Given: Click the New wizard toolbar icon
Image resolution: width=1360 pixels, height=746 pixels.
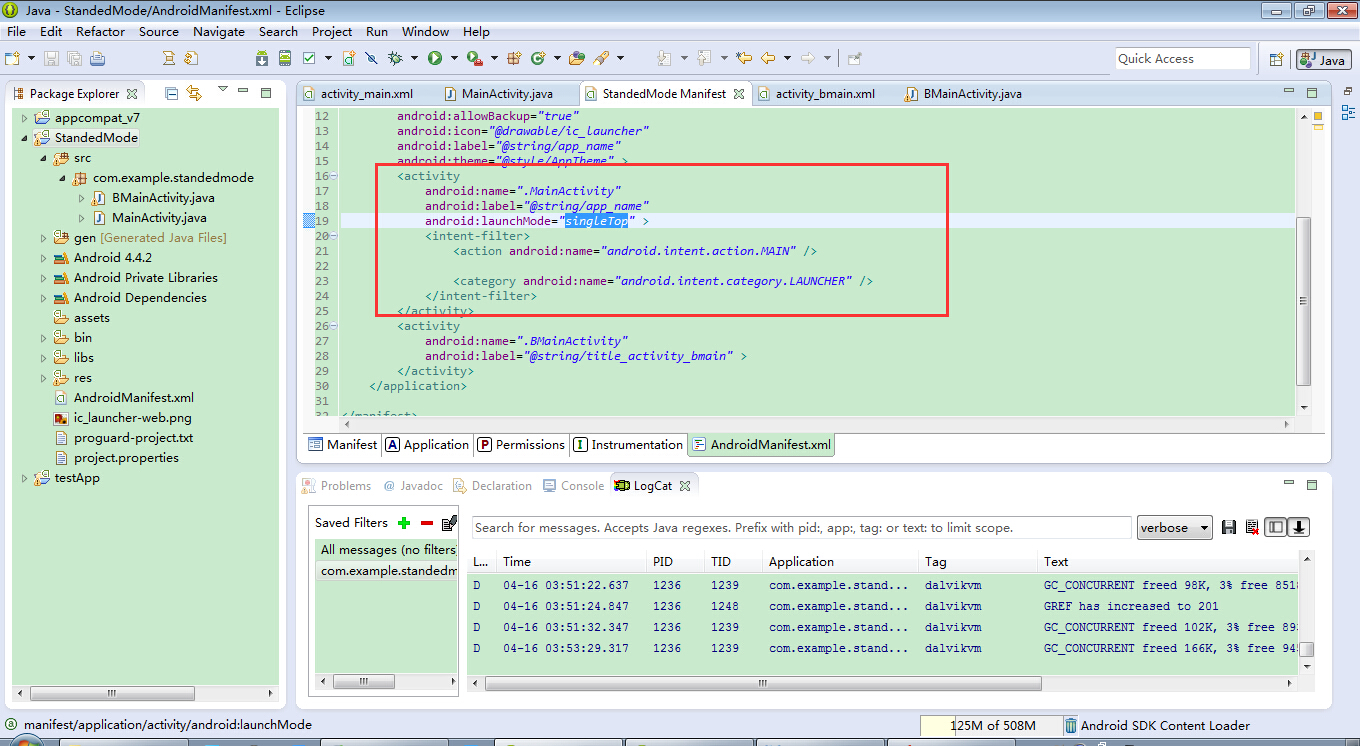Looking at the screenshot, I should coord(11,58).
